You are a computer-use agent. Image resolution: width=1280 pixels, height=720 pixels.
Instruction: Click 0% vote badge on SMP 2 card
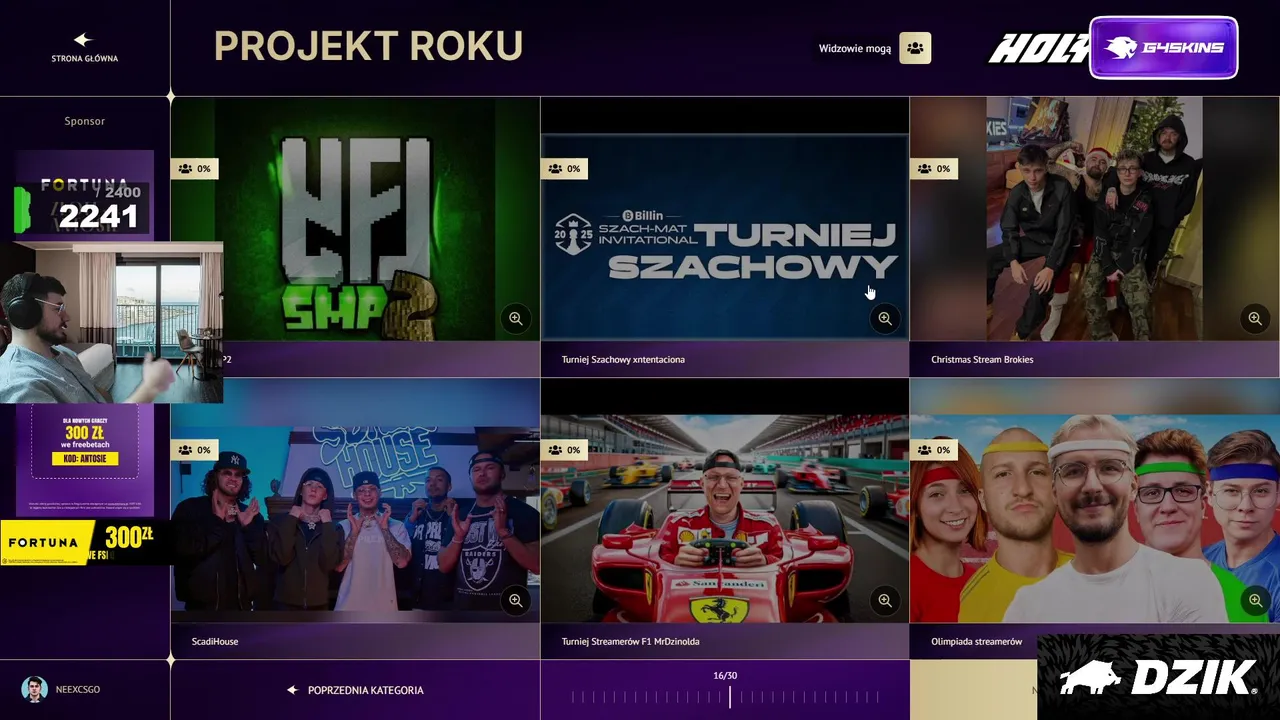click(x=194, y=169)
